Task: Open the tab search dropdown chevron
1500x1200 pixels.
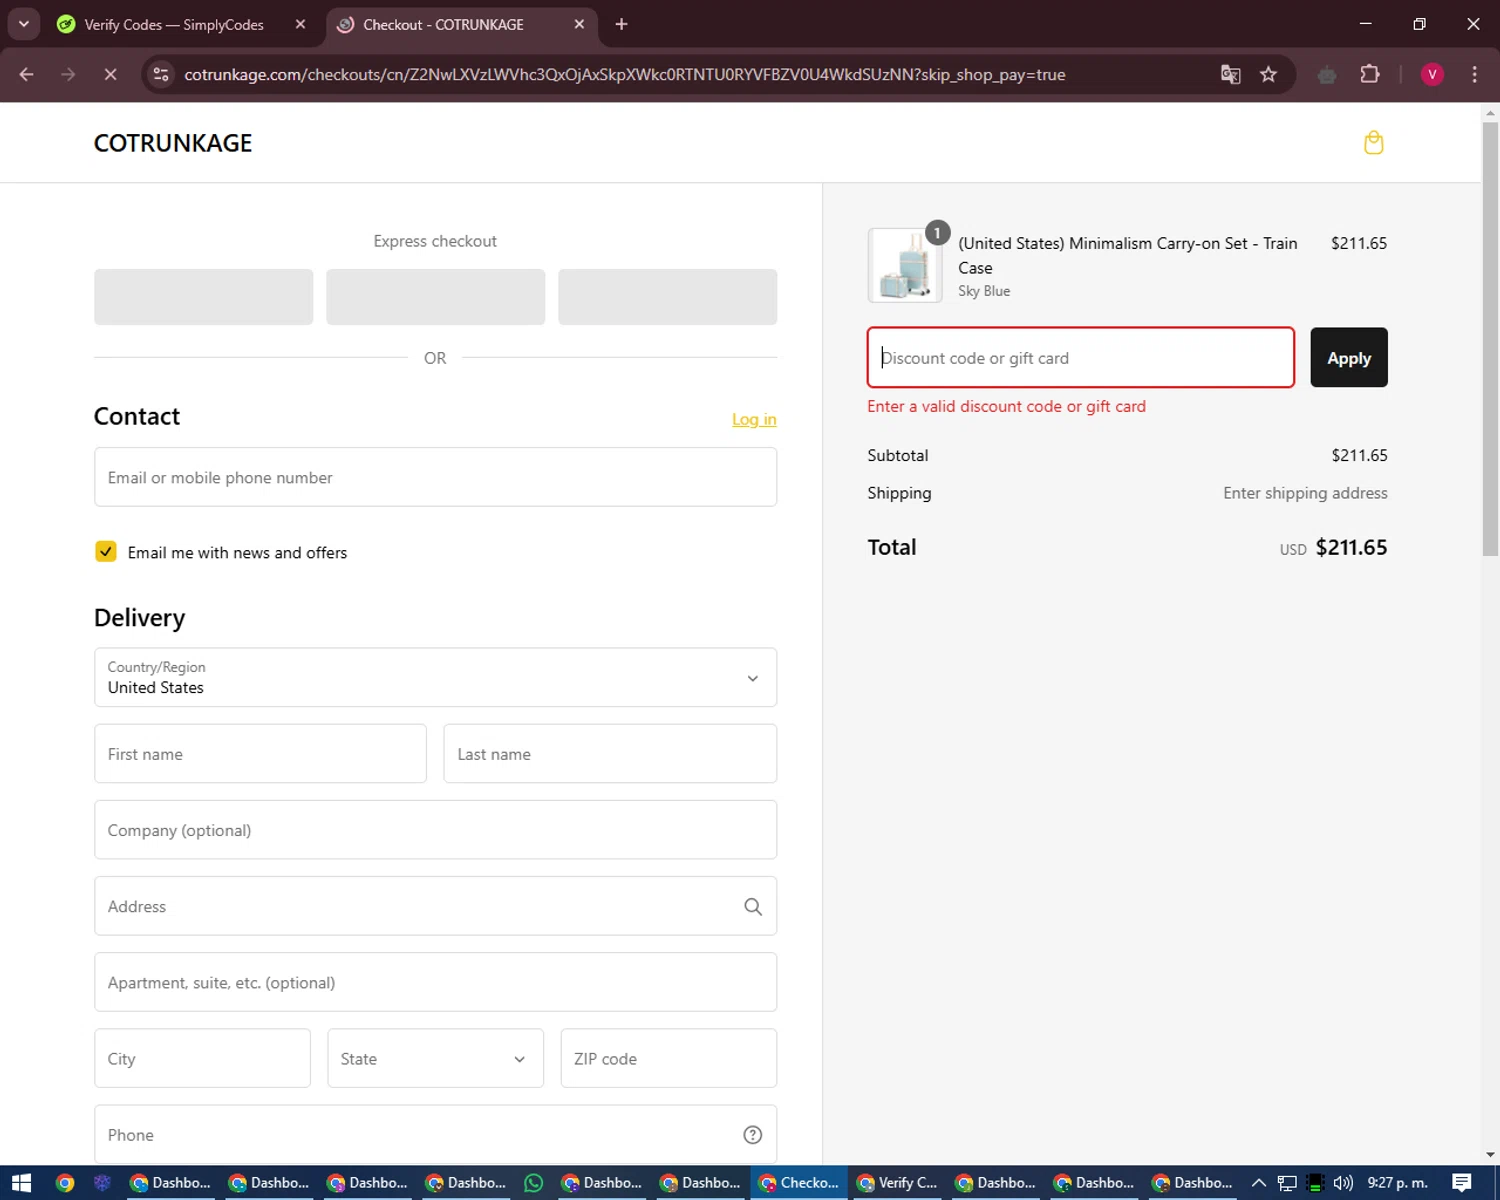Action: pos(23,24)
